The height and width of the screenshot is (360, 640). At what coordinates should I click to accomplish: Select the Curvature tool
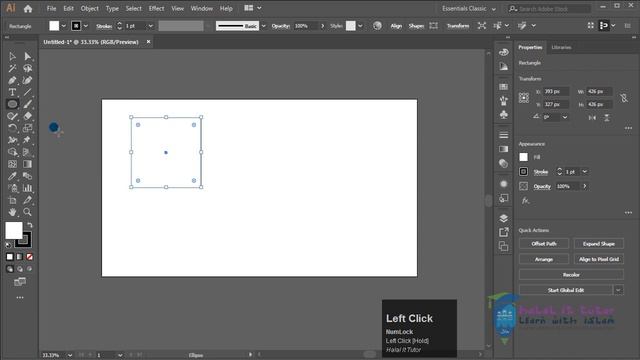pyautogui.click(x=27, y=80)
